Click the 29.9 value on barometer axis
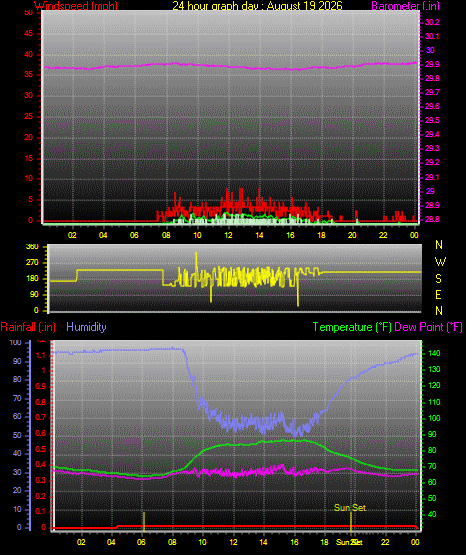The width and height of the screenshot is (466, 555). click(432, 64)
